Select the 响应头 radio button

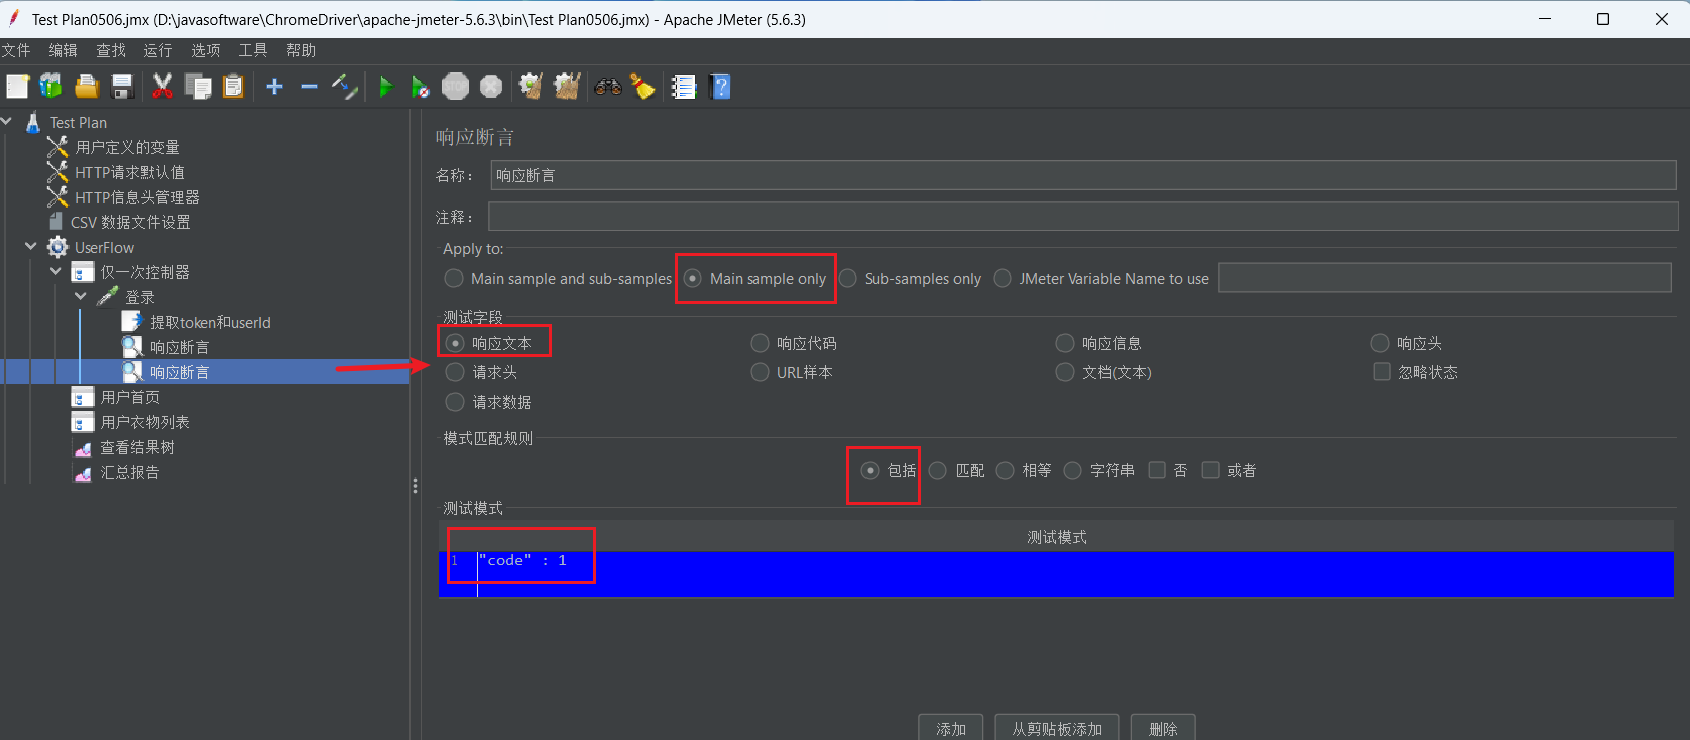1380,343
